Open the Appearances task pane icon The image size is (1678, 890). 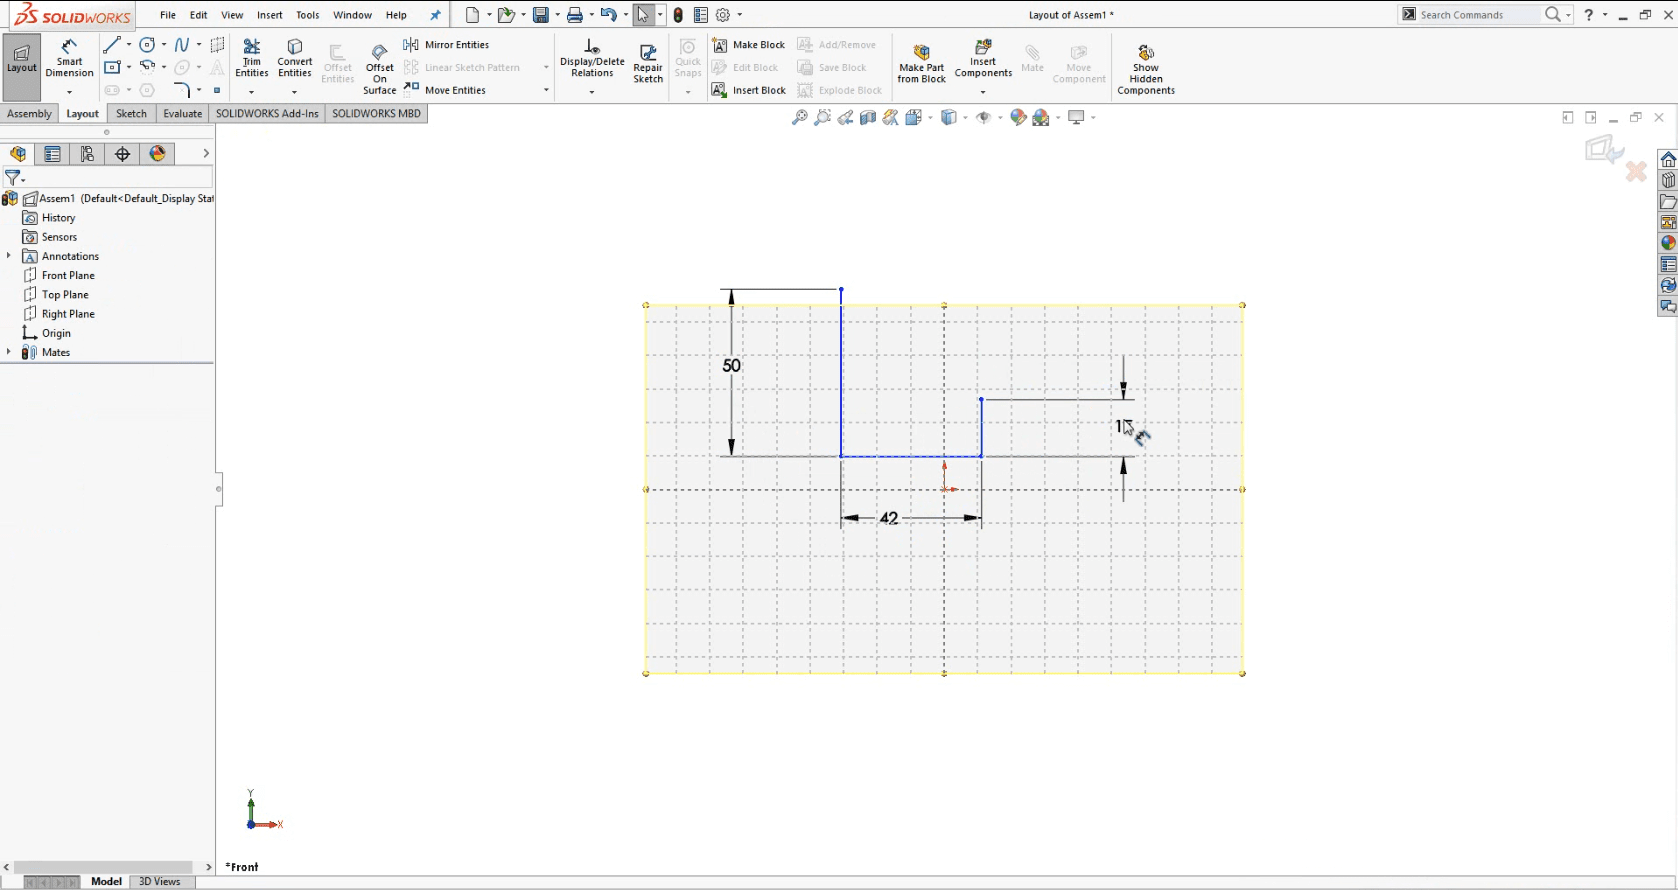pyautogui.click(x=1668, y=243)
